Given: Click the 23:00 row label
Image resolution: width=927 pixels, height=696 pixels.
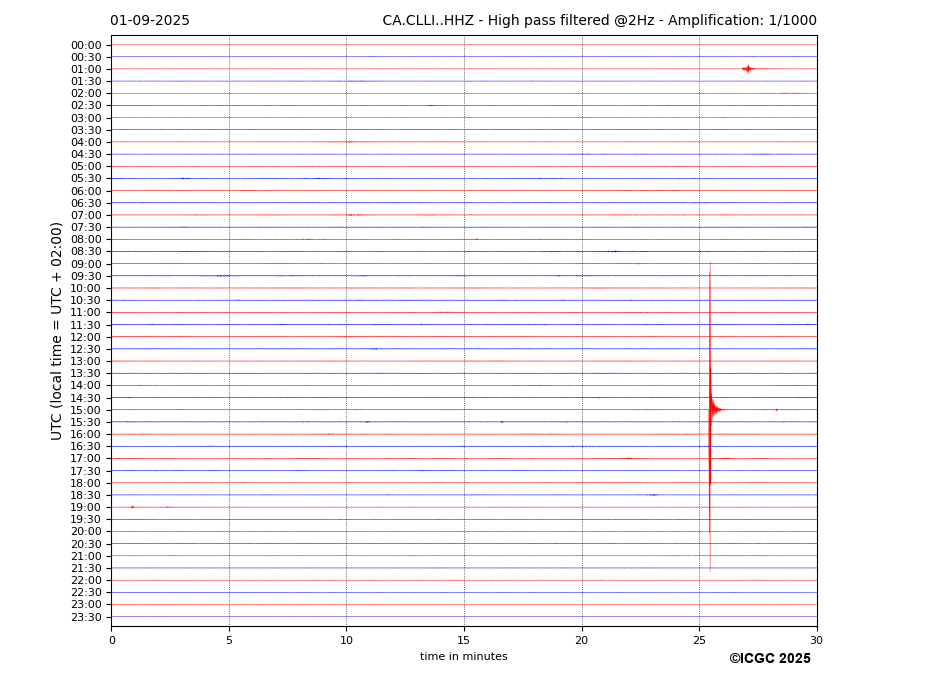Looking at the screenshot, I should pyautogui.click(x=86, y=605).
